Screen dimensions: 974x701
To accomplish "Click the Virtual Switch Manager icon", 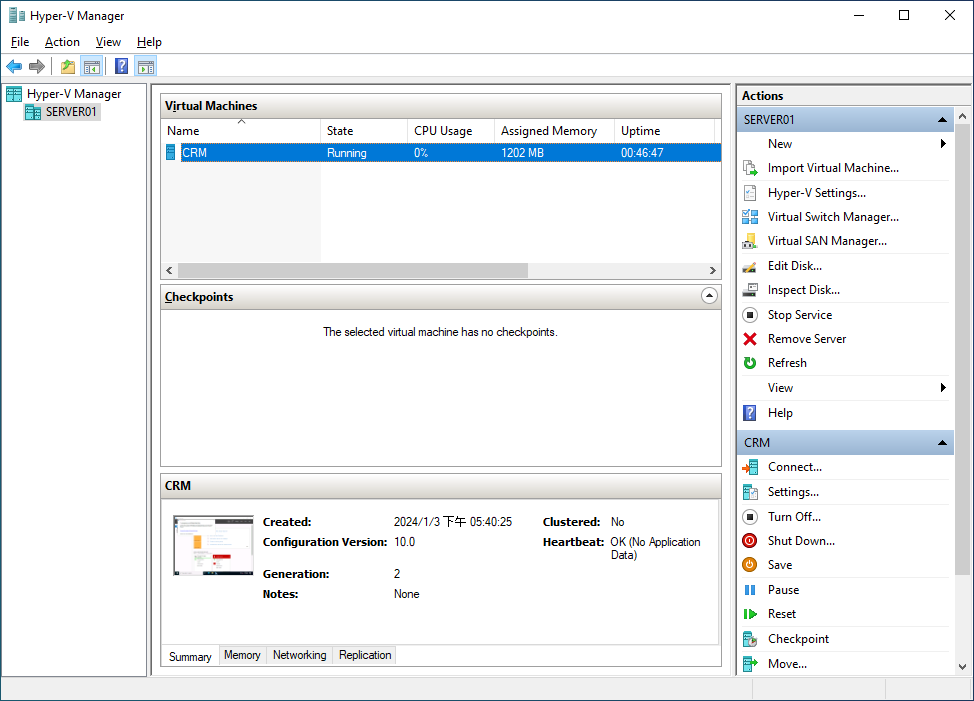I will pyautogui.click(x=750, y=217).
